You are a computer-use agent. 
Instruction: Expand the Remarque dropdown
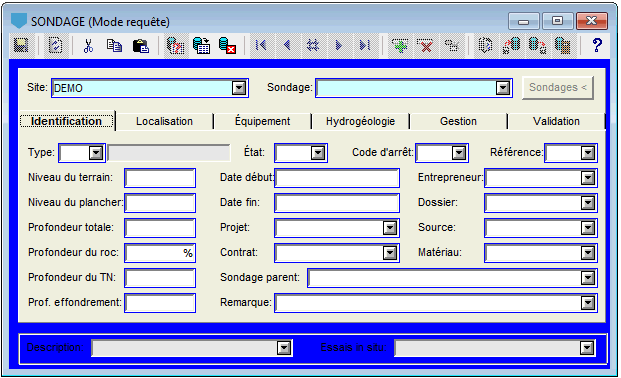coord(588,303)
